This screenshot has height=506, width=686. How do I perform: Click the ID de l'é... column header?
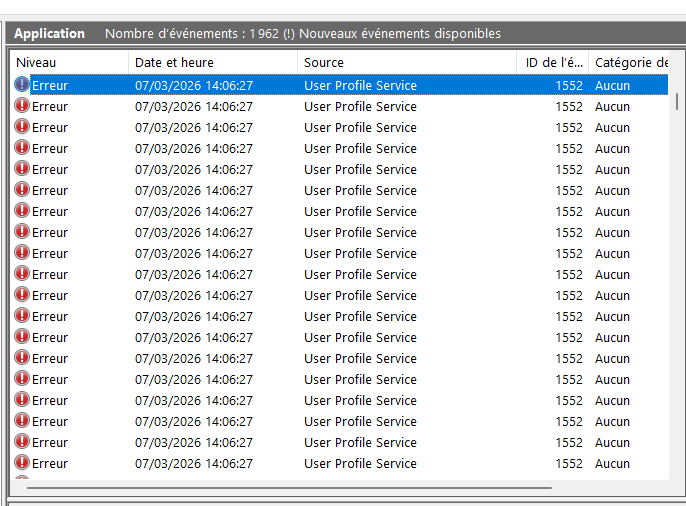(553, 63)
